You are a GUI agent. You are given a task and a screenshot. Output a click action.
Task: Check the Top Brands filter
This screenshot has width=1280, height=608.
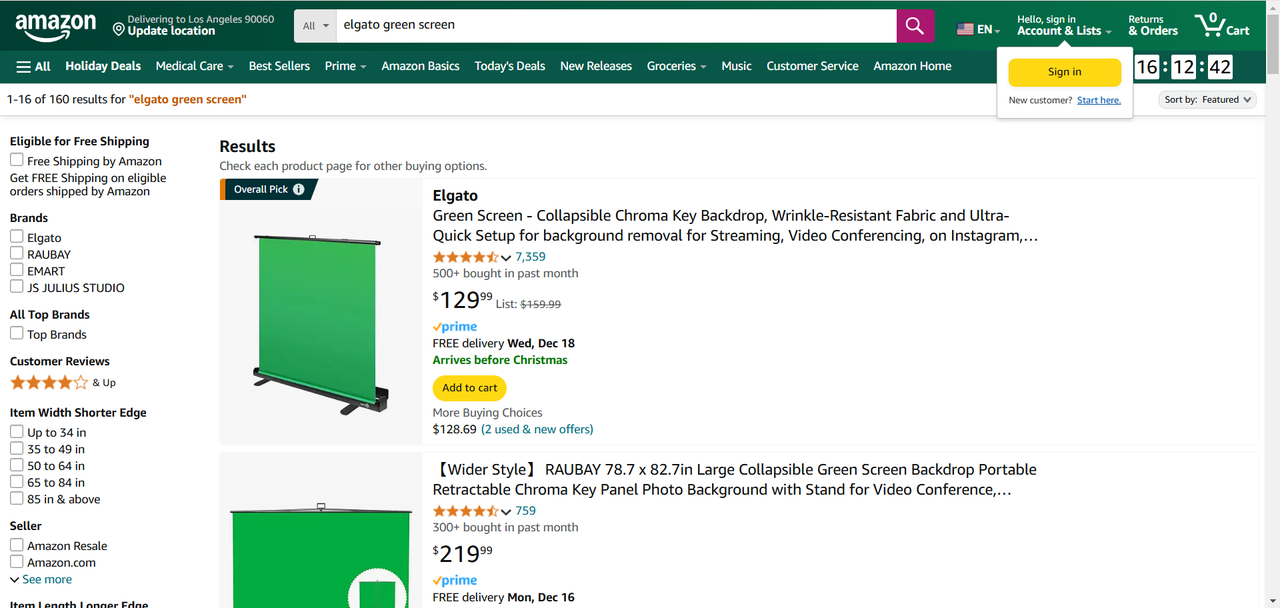(x=17, y=334)
